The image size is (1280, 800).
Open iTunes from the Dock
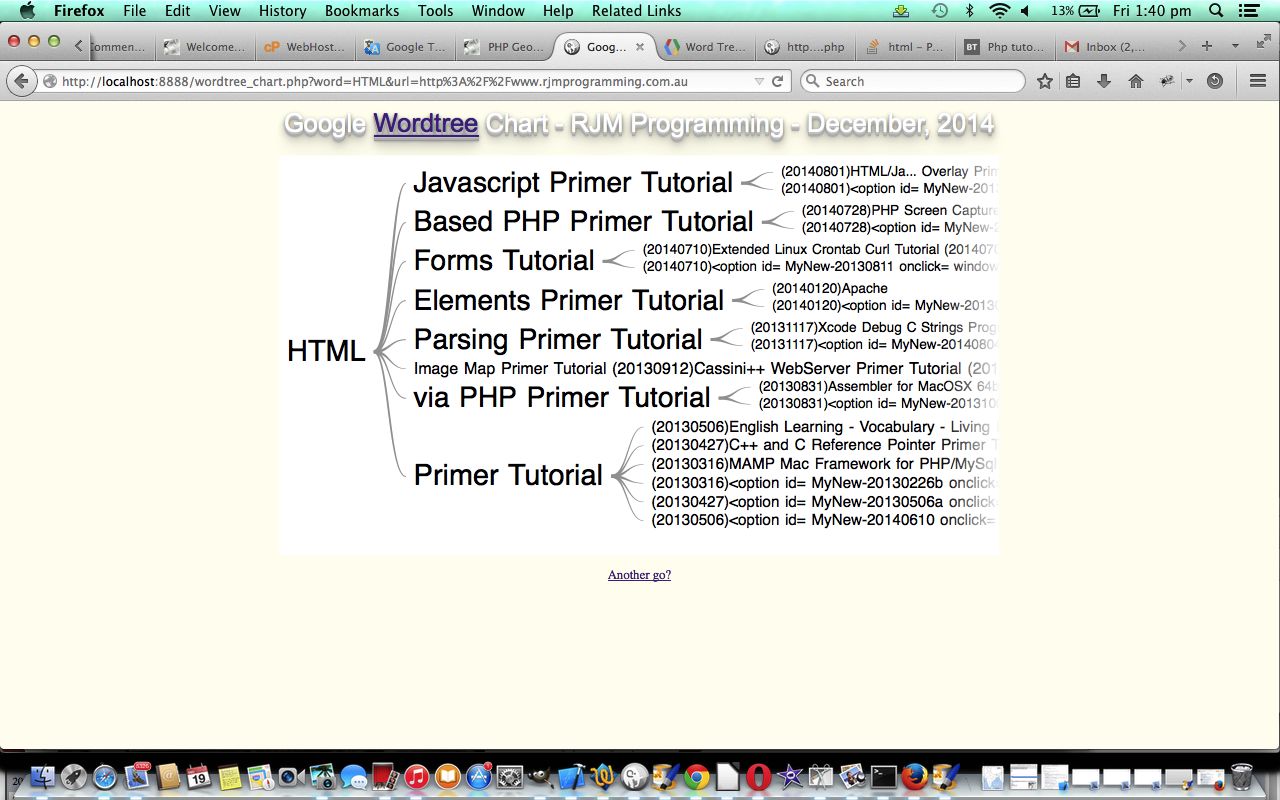click(x=416, y=777)
